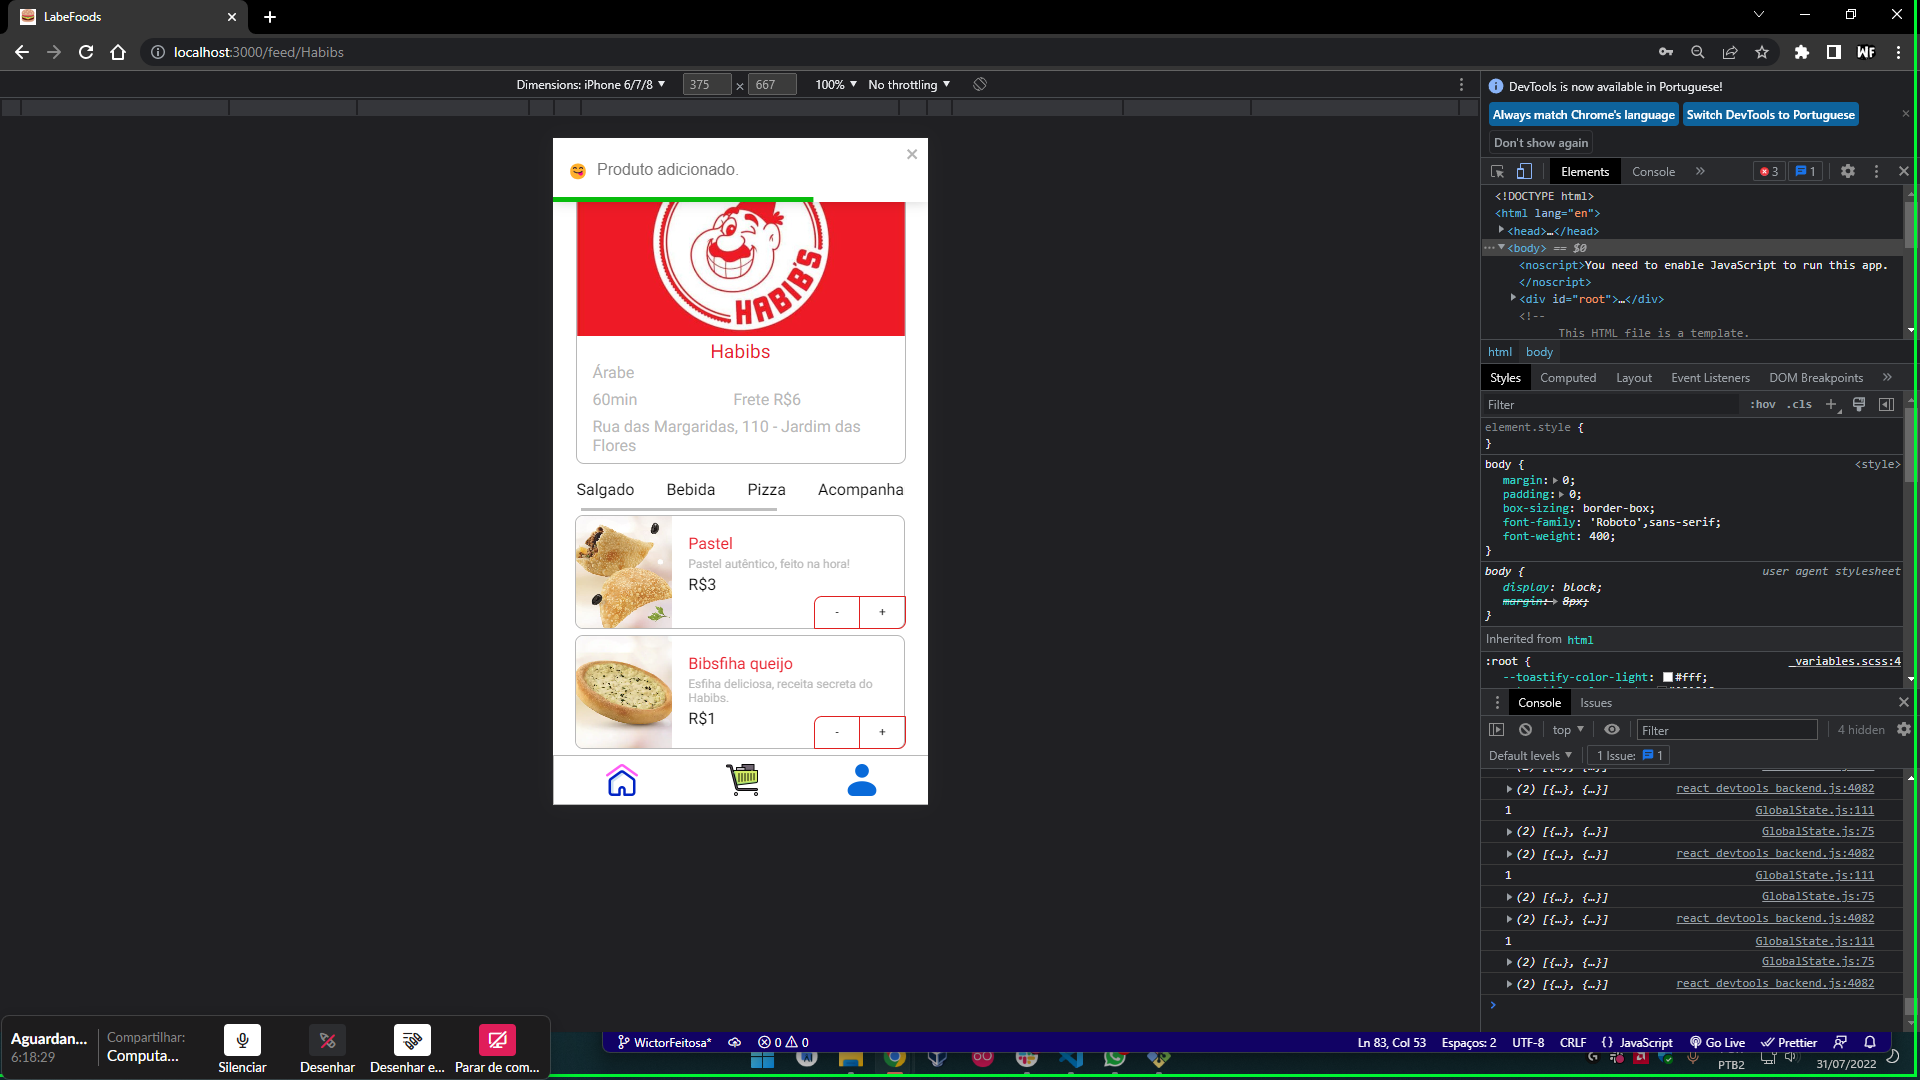
Task: Expand the head element in the DOM tree
Action: 1502,230
